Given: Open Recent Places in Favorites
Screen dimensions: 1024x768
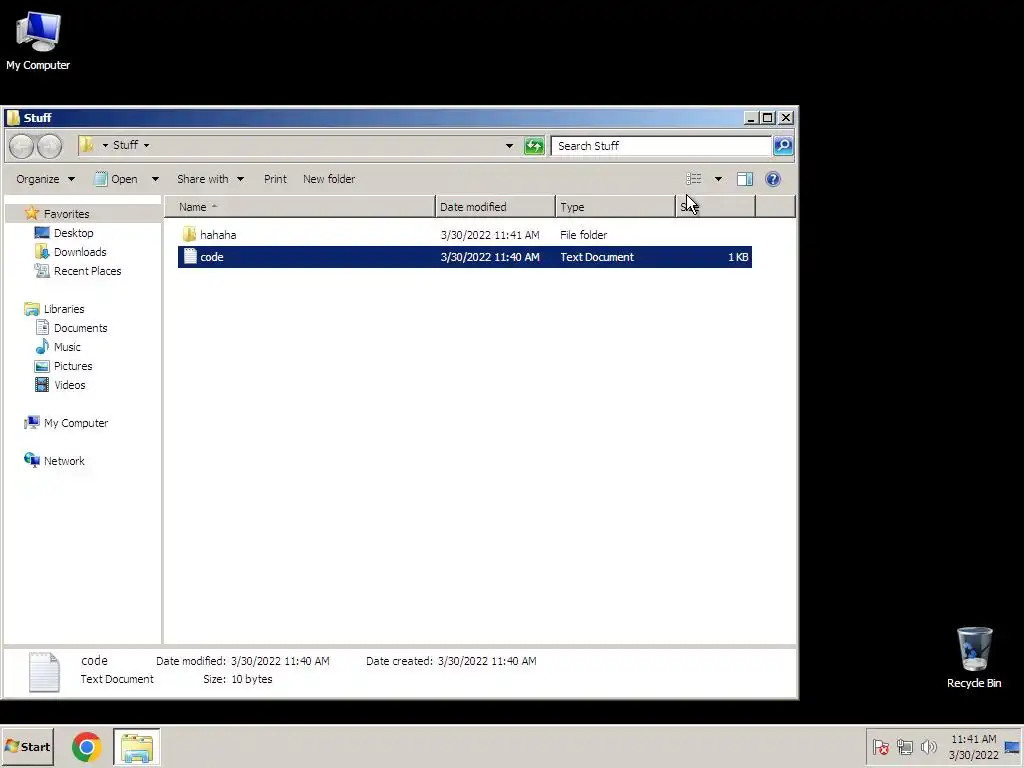Looking at the screenshot, I should [x=88, y=270].
